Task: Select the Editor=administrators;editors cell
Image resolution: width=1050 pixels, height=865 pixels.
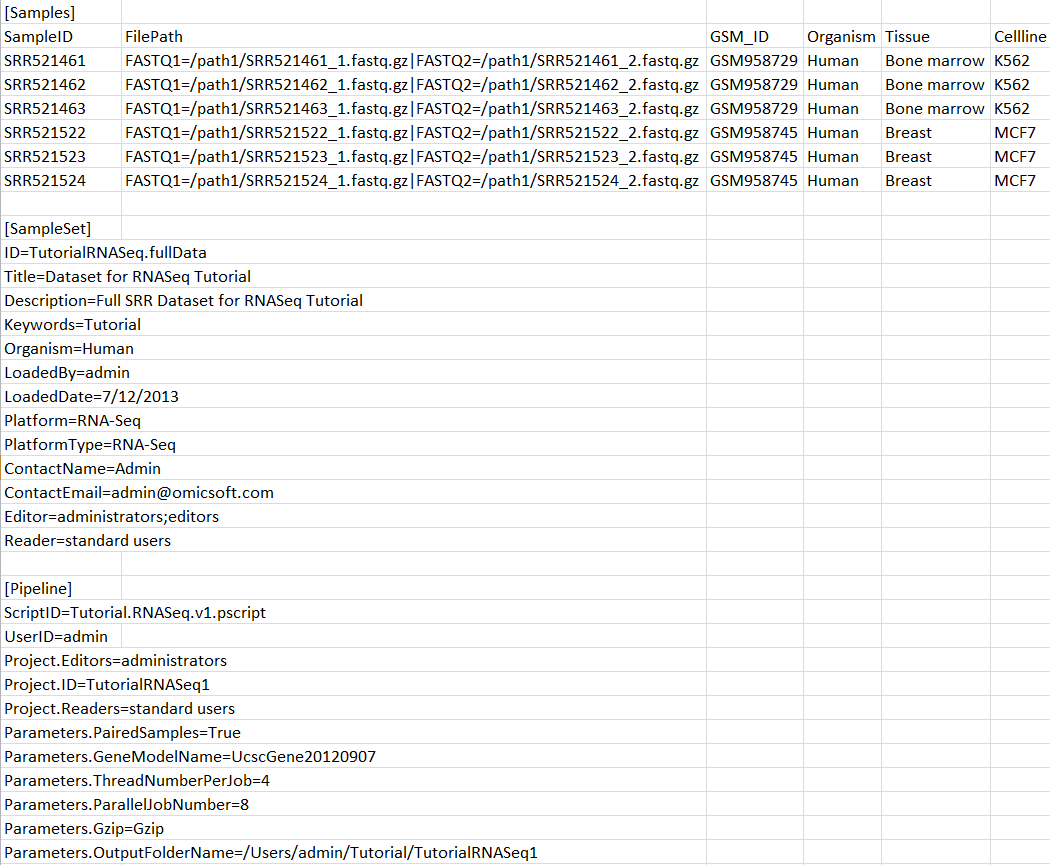Action: [x=111, y=517]
